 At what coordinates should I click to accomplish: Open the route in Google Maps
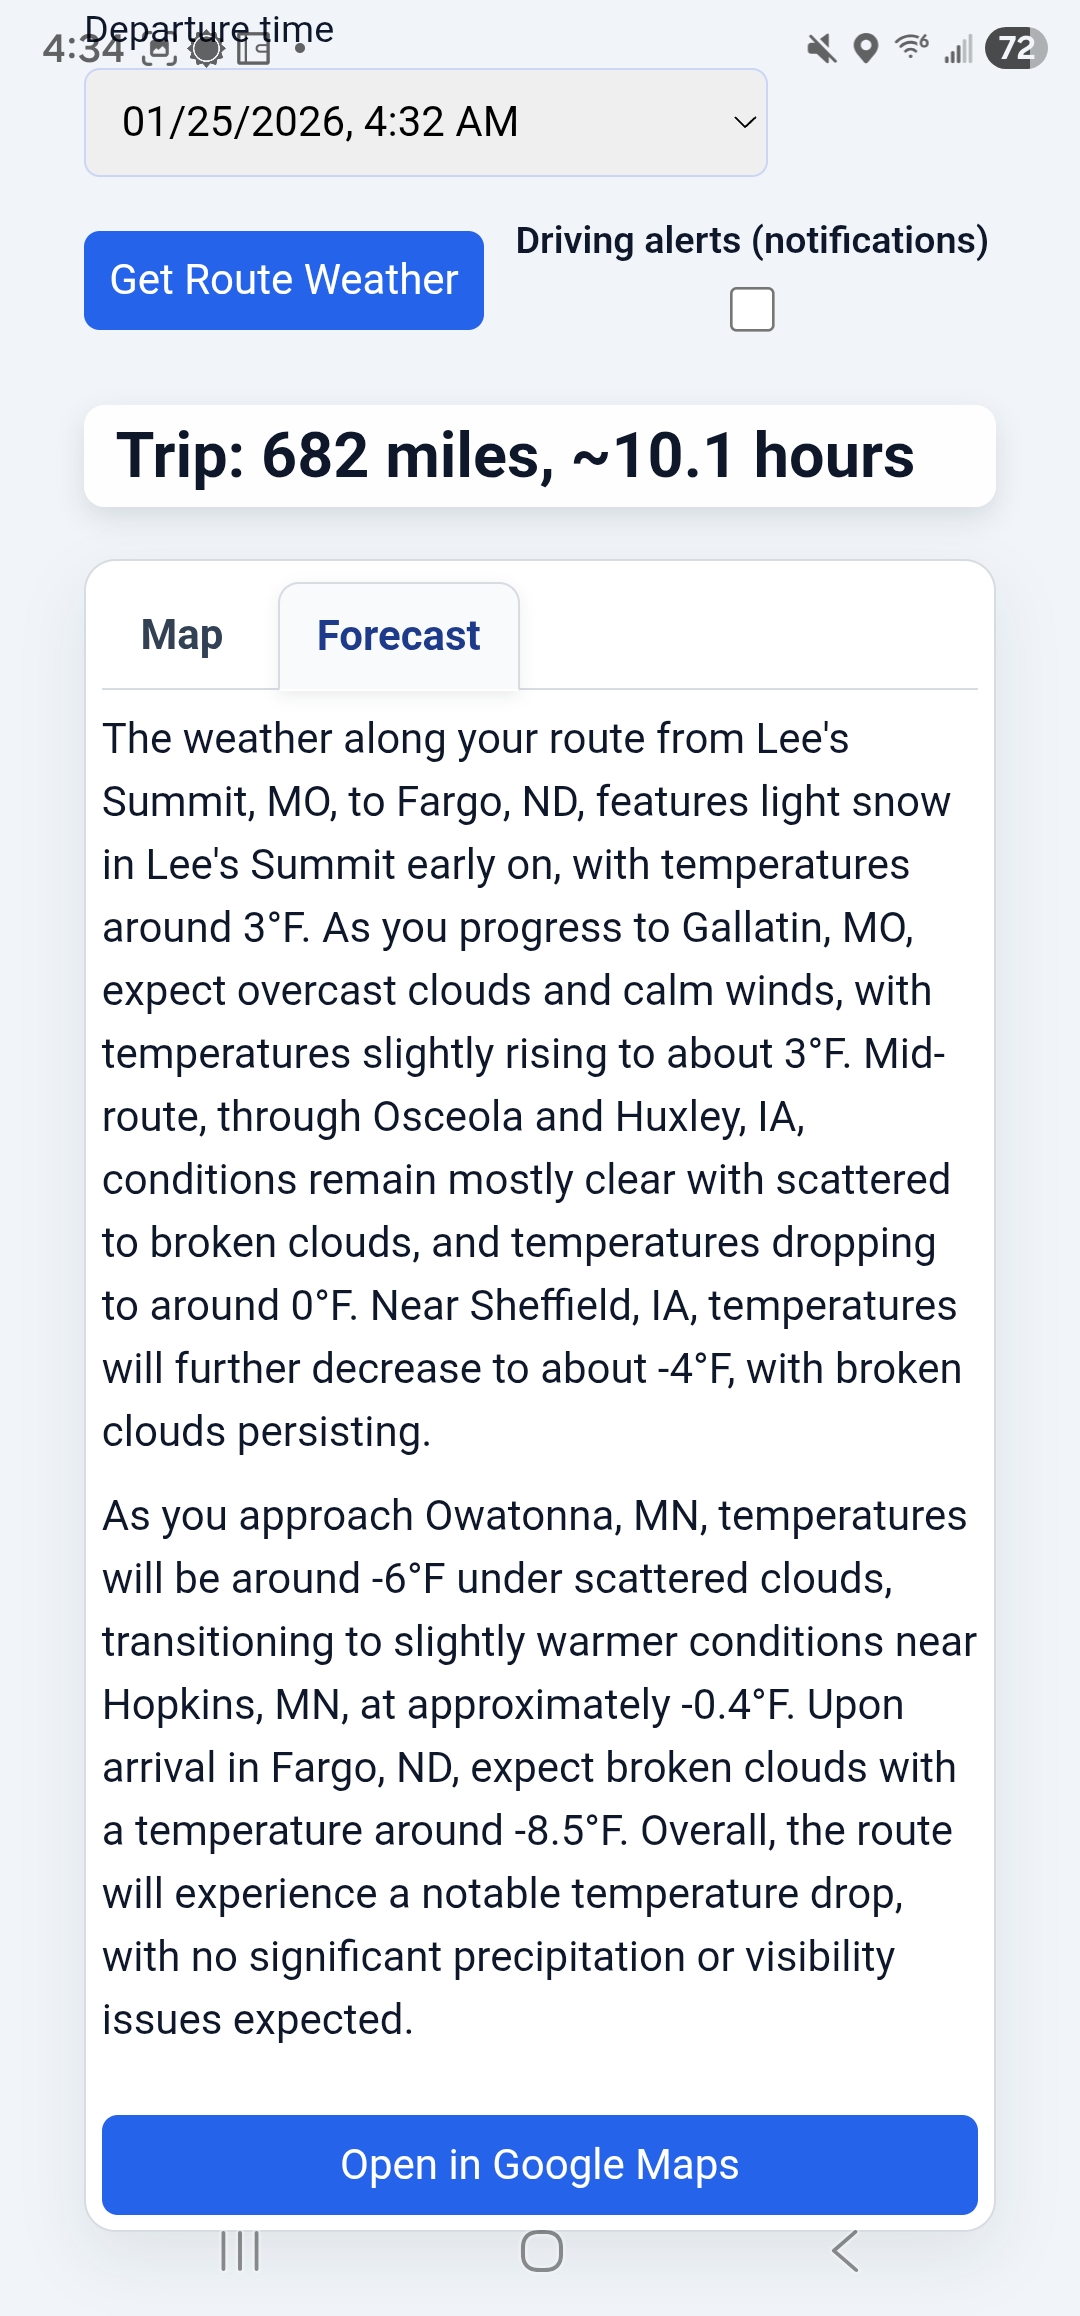pos(540,2163)
